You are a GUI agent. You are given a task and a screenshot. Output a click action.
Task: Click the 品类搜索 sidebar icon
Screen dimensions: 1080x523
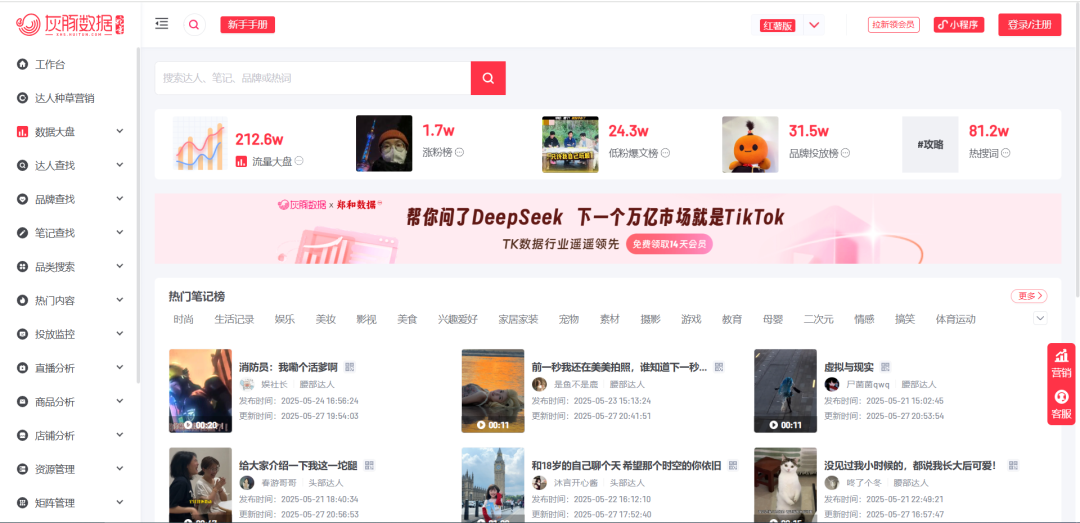tap(22, 267)
